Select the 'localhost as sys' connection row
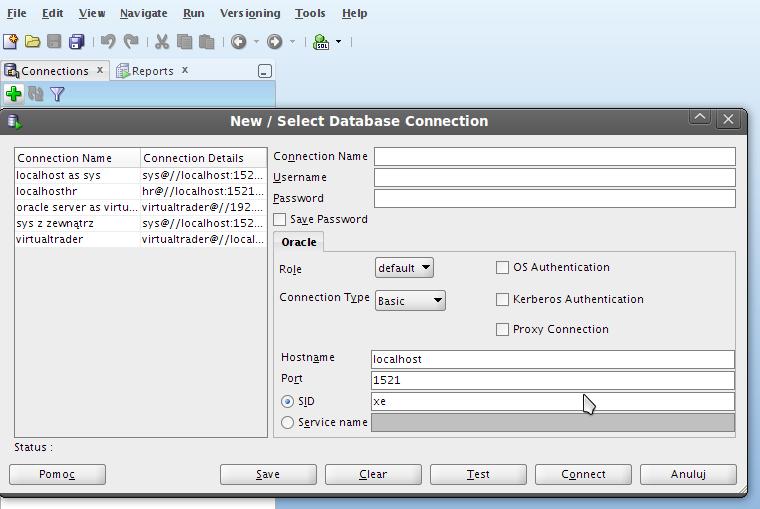This screenshot has width=760, height=509. (141, 175)
